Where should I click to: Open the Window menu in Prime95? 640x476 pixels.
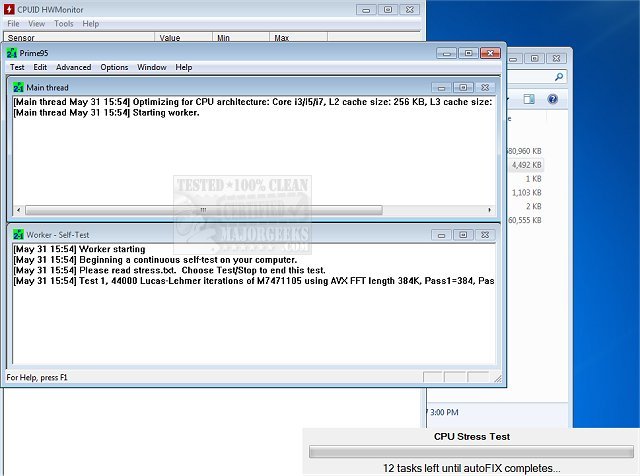click(x=152, y=67)
